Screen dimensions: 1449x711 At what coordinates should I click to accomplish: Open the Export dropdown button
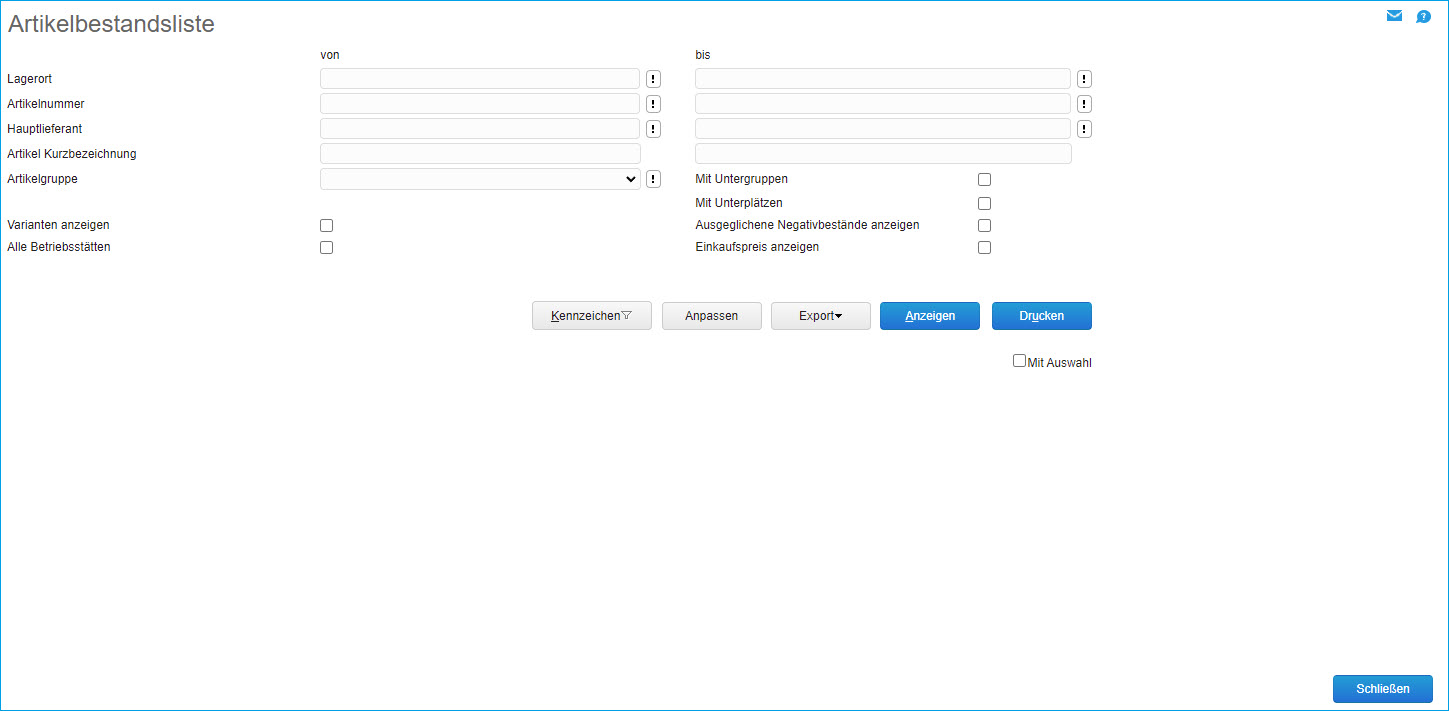820,316
